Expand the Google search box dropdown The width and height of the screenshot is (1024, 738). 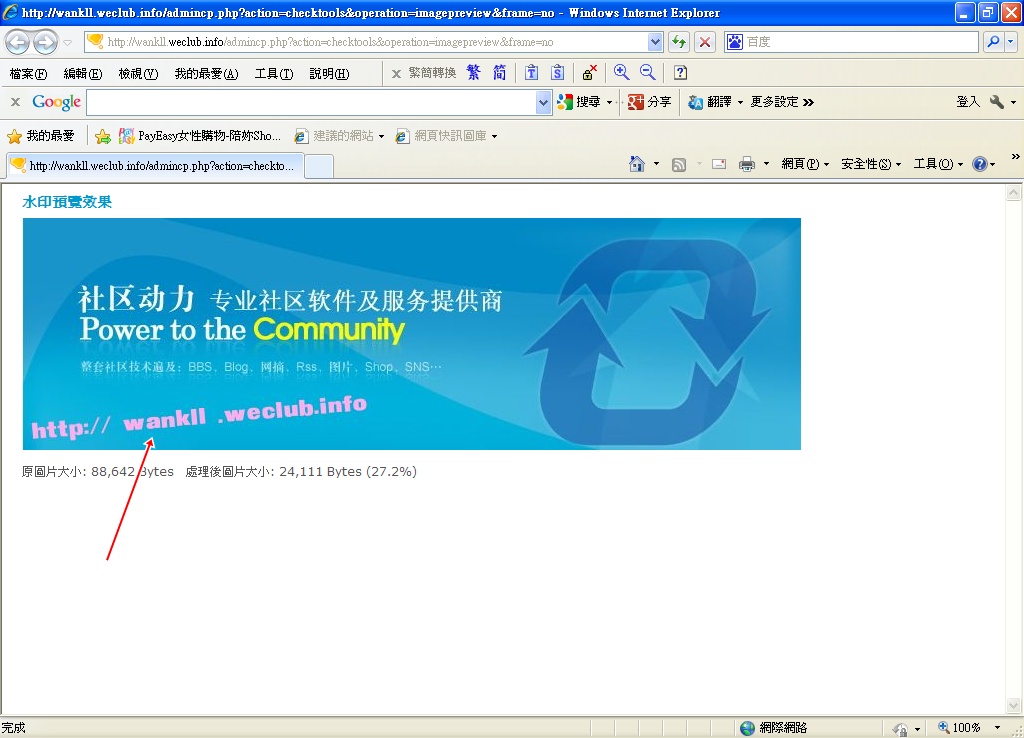pos(543,102)
